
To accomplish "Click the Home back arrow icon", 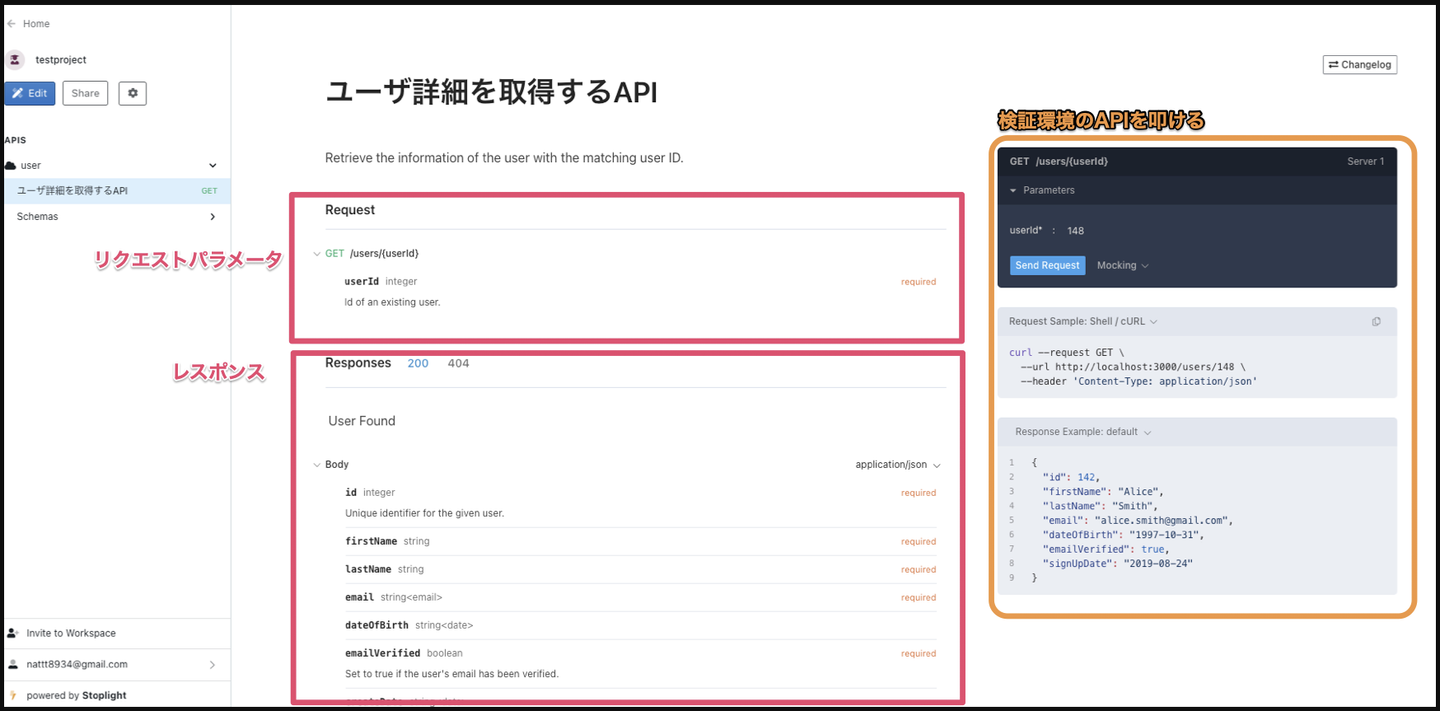I will 11,24.
